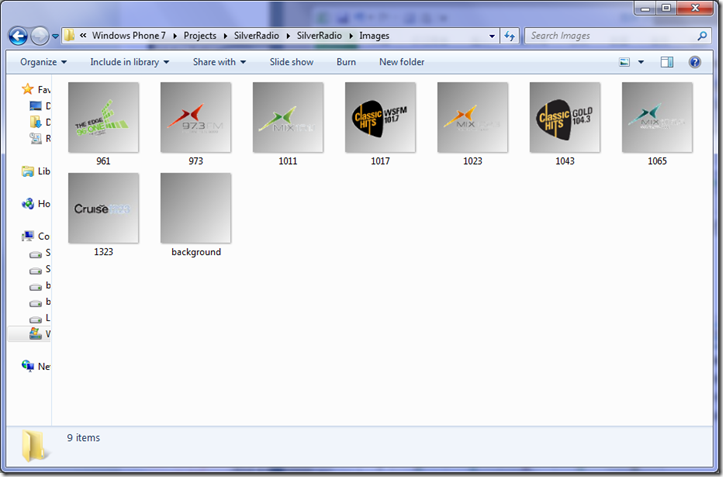Select the 1017 WSFM Classic Hits thumbnail
Image resolution: width=723 pixels, height=477 pixels.
pyautogui.click(x=380, y=118)
